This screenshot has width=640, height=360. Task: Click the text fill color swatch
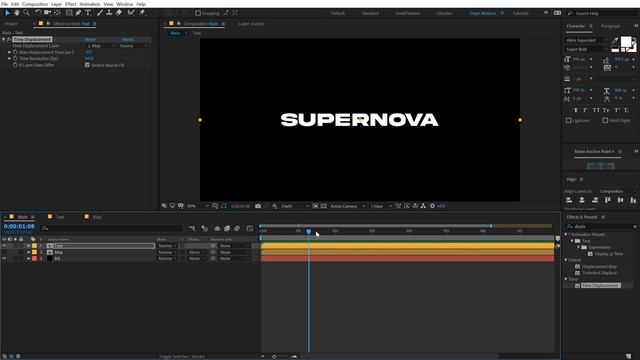coord(626,41)
